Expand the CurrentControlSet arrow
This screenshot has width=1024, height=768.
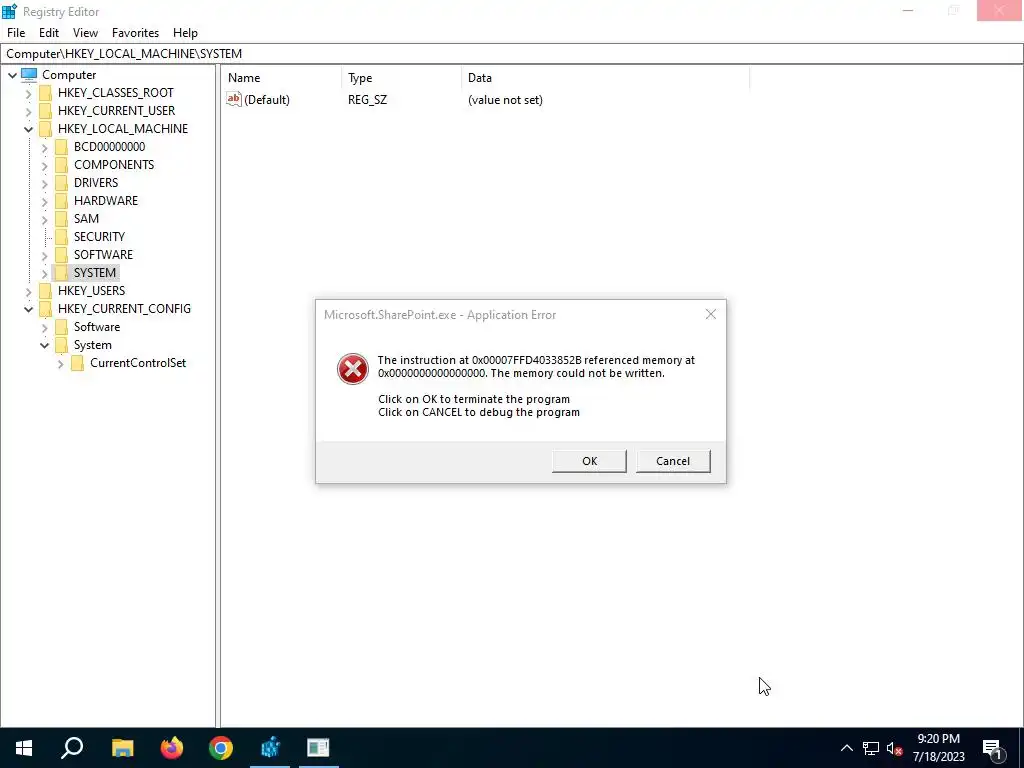pos(61,364)
